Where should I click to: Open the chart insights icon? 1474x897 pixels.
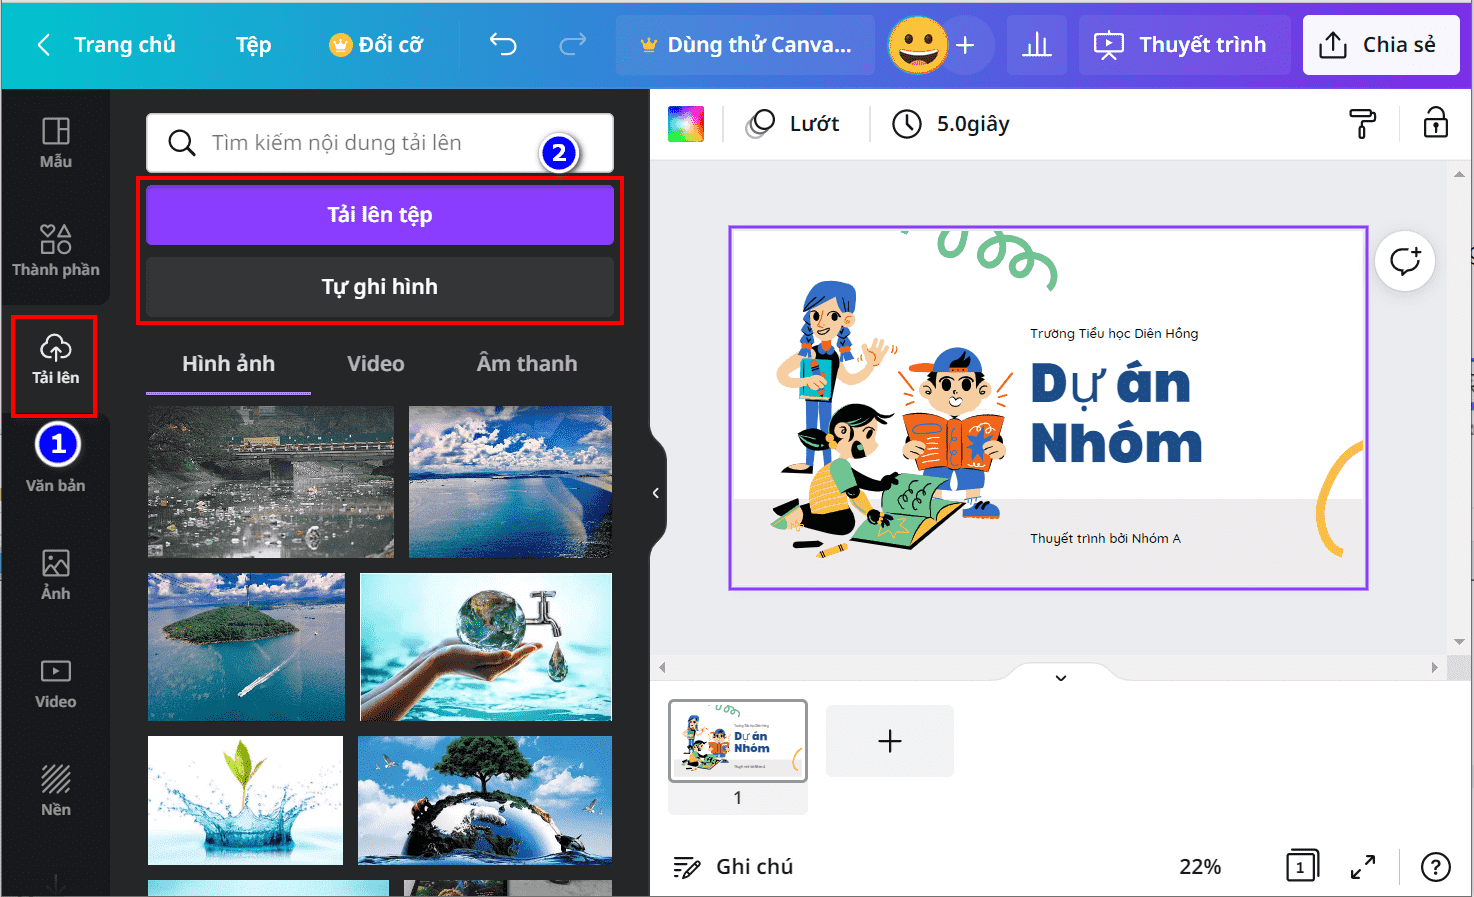point(1037,45)
